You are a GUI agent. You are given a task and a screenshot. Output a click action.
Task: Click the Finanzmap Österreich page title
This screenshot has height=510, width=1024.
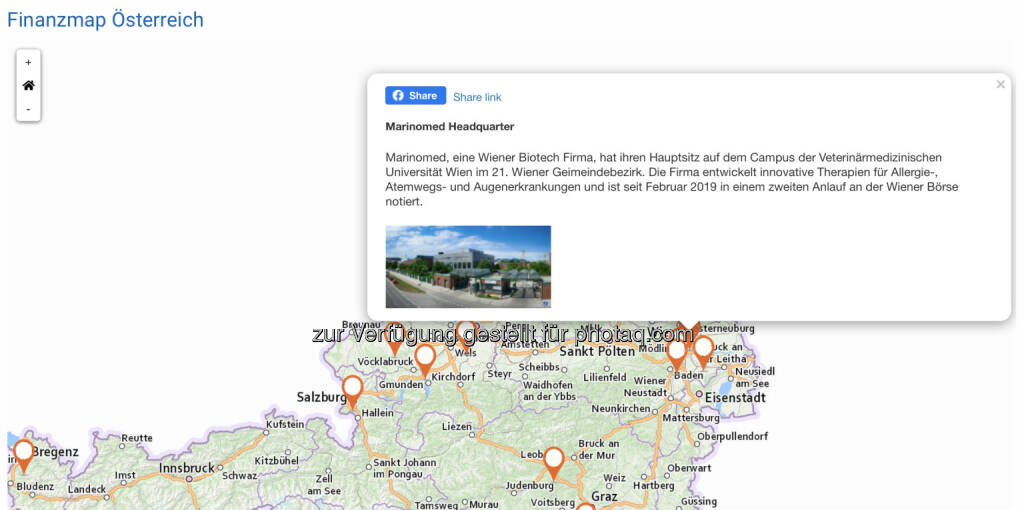pos(105,20)
